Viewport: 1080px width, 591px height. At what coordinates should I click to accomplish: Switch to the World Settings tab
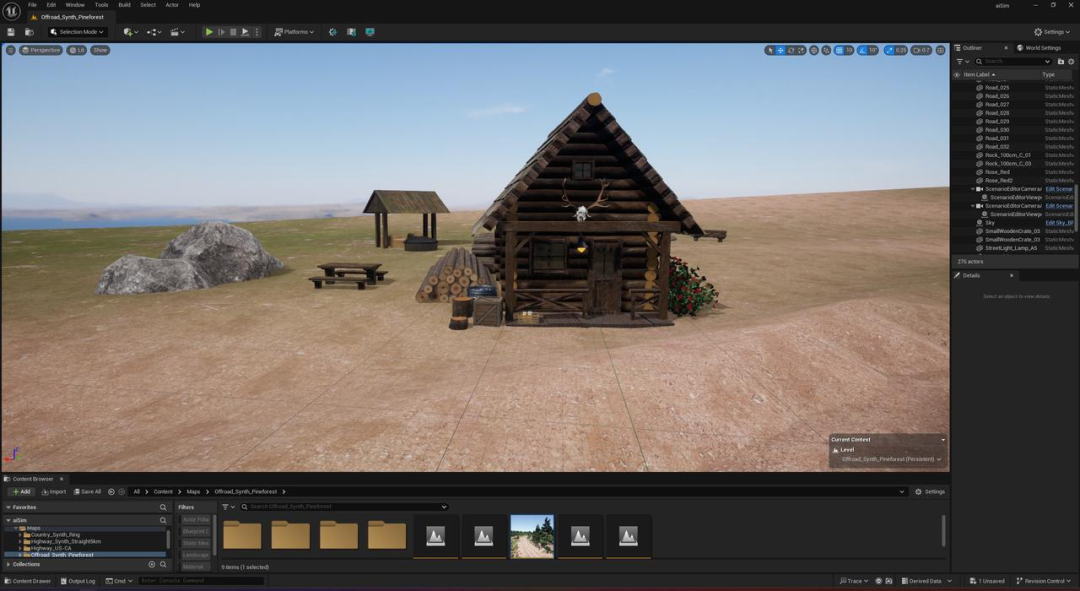click(1039, 48)
